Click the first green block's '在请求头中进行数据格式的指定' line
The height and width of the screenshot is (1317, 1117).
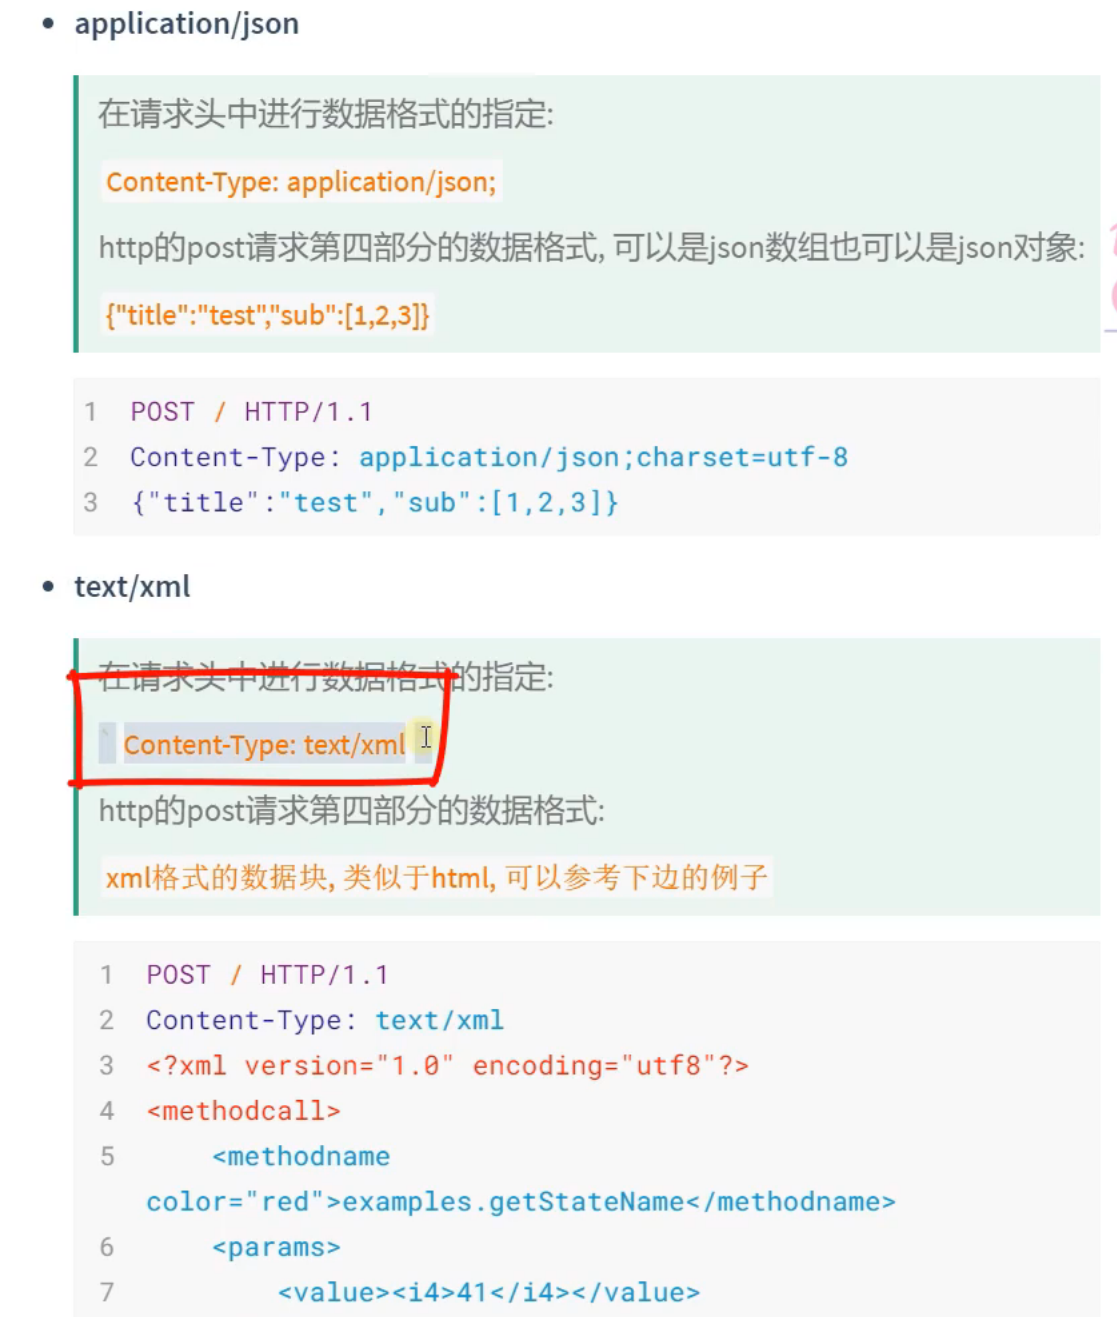[325, 114]
